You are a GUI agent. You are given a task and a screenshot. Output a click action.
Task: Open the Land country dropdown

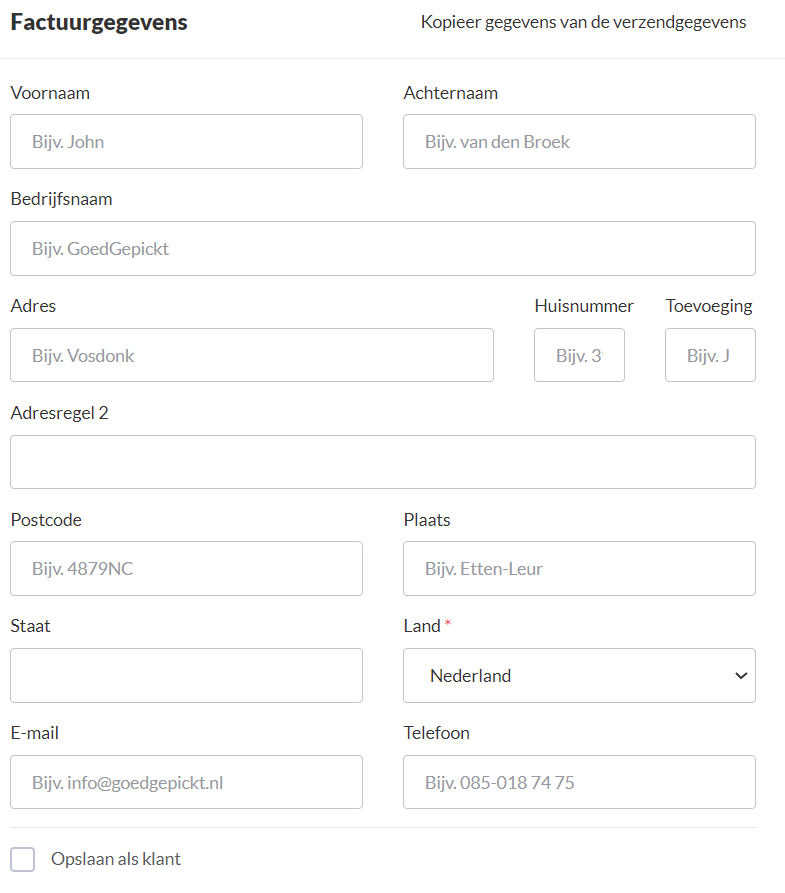point(579,675)
